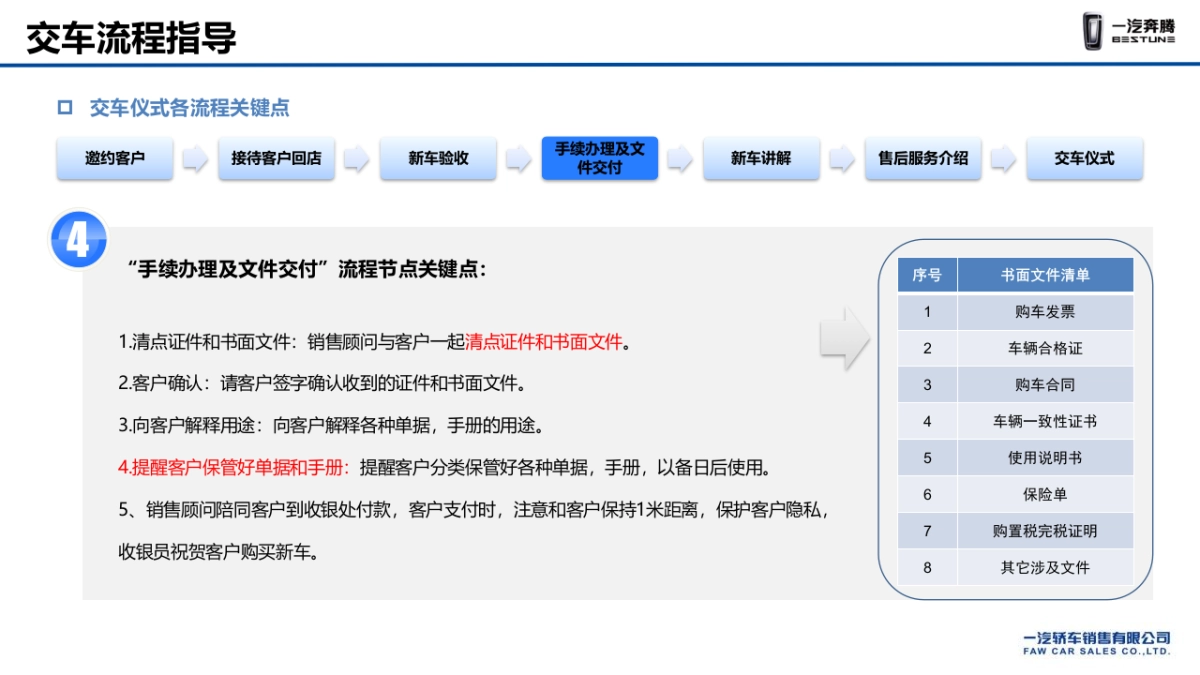Click the blue circled number 4 badge
This screenshot has height=675, width=1200.
click(x=77, y=237)
